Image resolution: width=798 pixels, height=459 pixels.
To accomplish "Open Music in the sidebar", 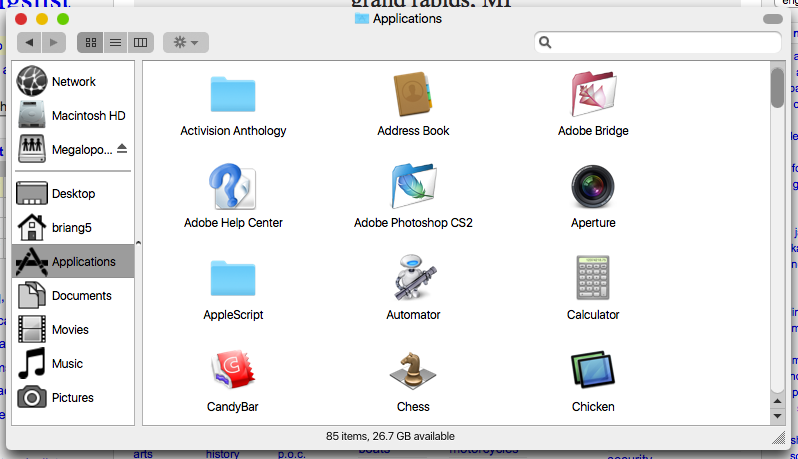I will (73, 364).
